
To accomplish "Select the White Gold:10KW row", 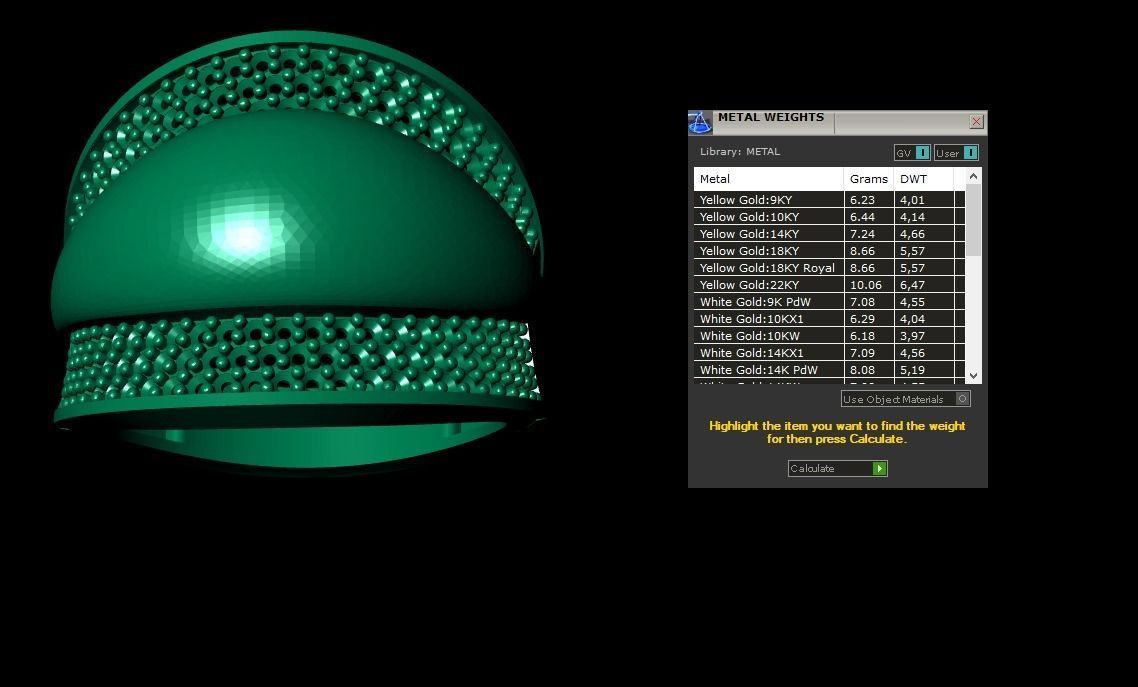I will pos(829,336).
